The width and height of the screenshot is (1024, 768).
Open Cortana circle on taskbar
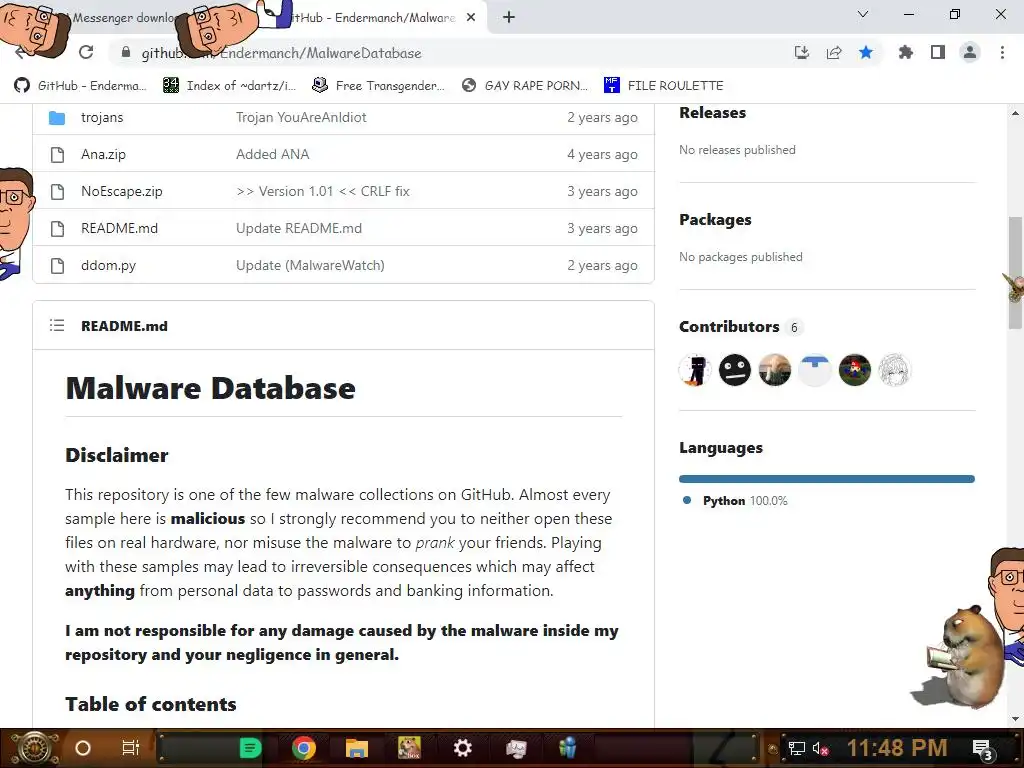[83, 748]
